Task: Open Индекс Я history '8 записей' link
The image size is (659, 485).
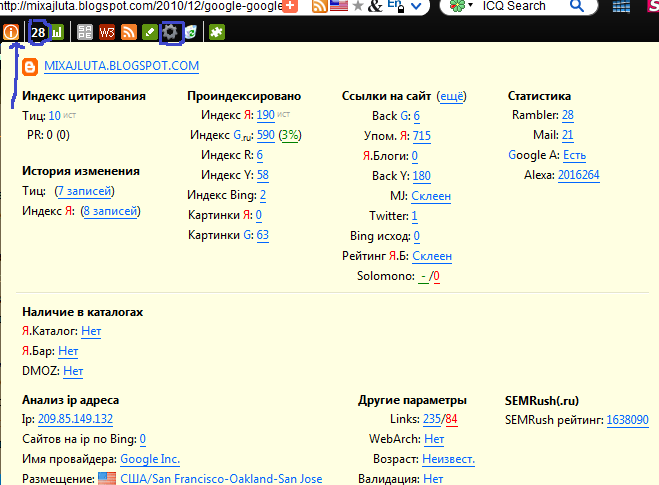Action: [x=111, y=211]
